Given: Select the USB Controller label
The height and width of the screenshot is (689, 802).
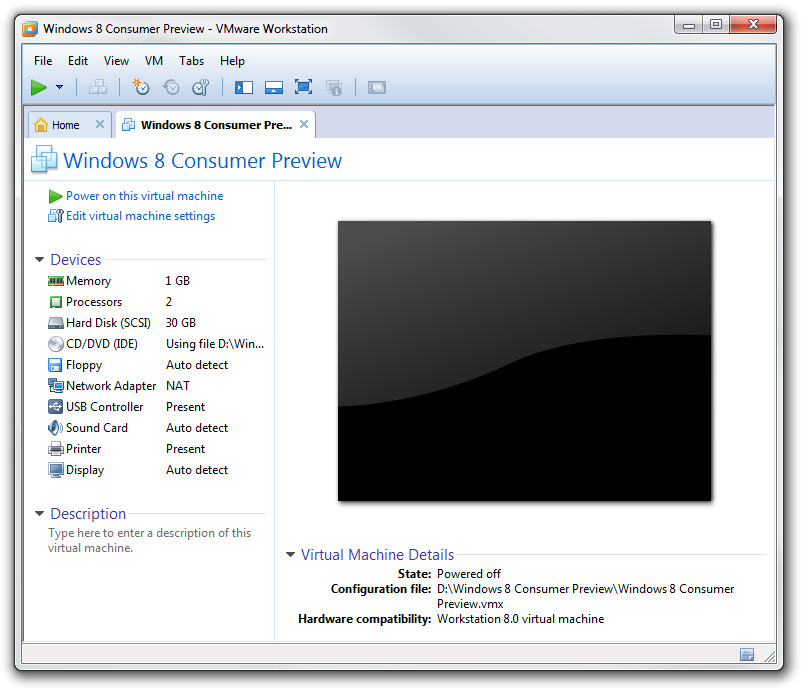Looking at the screenshot, I should coord(105,407).
